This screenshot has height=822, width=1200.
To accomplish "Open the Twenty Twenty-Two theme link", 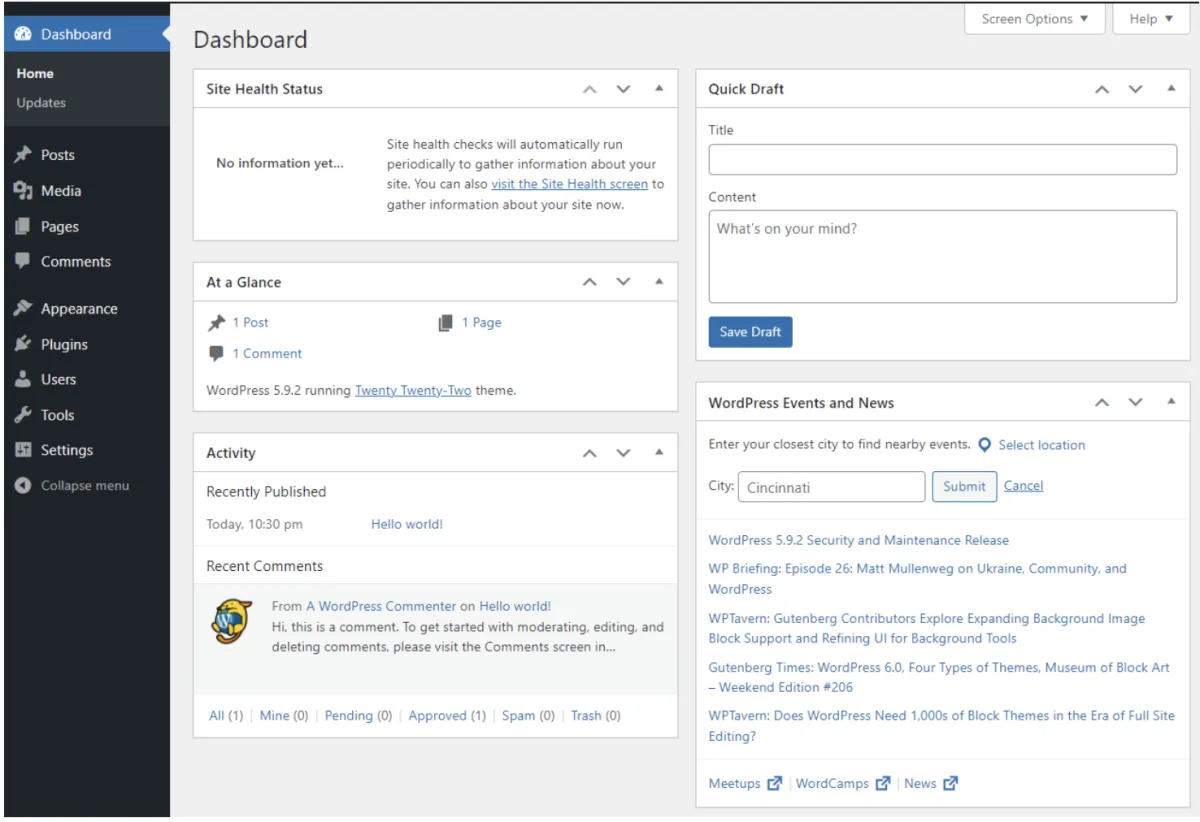I will point(413,391).
